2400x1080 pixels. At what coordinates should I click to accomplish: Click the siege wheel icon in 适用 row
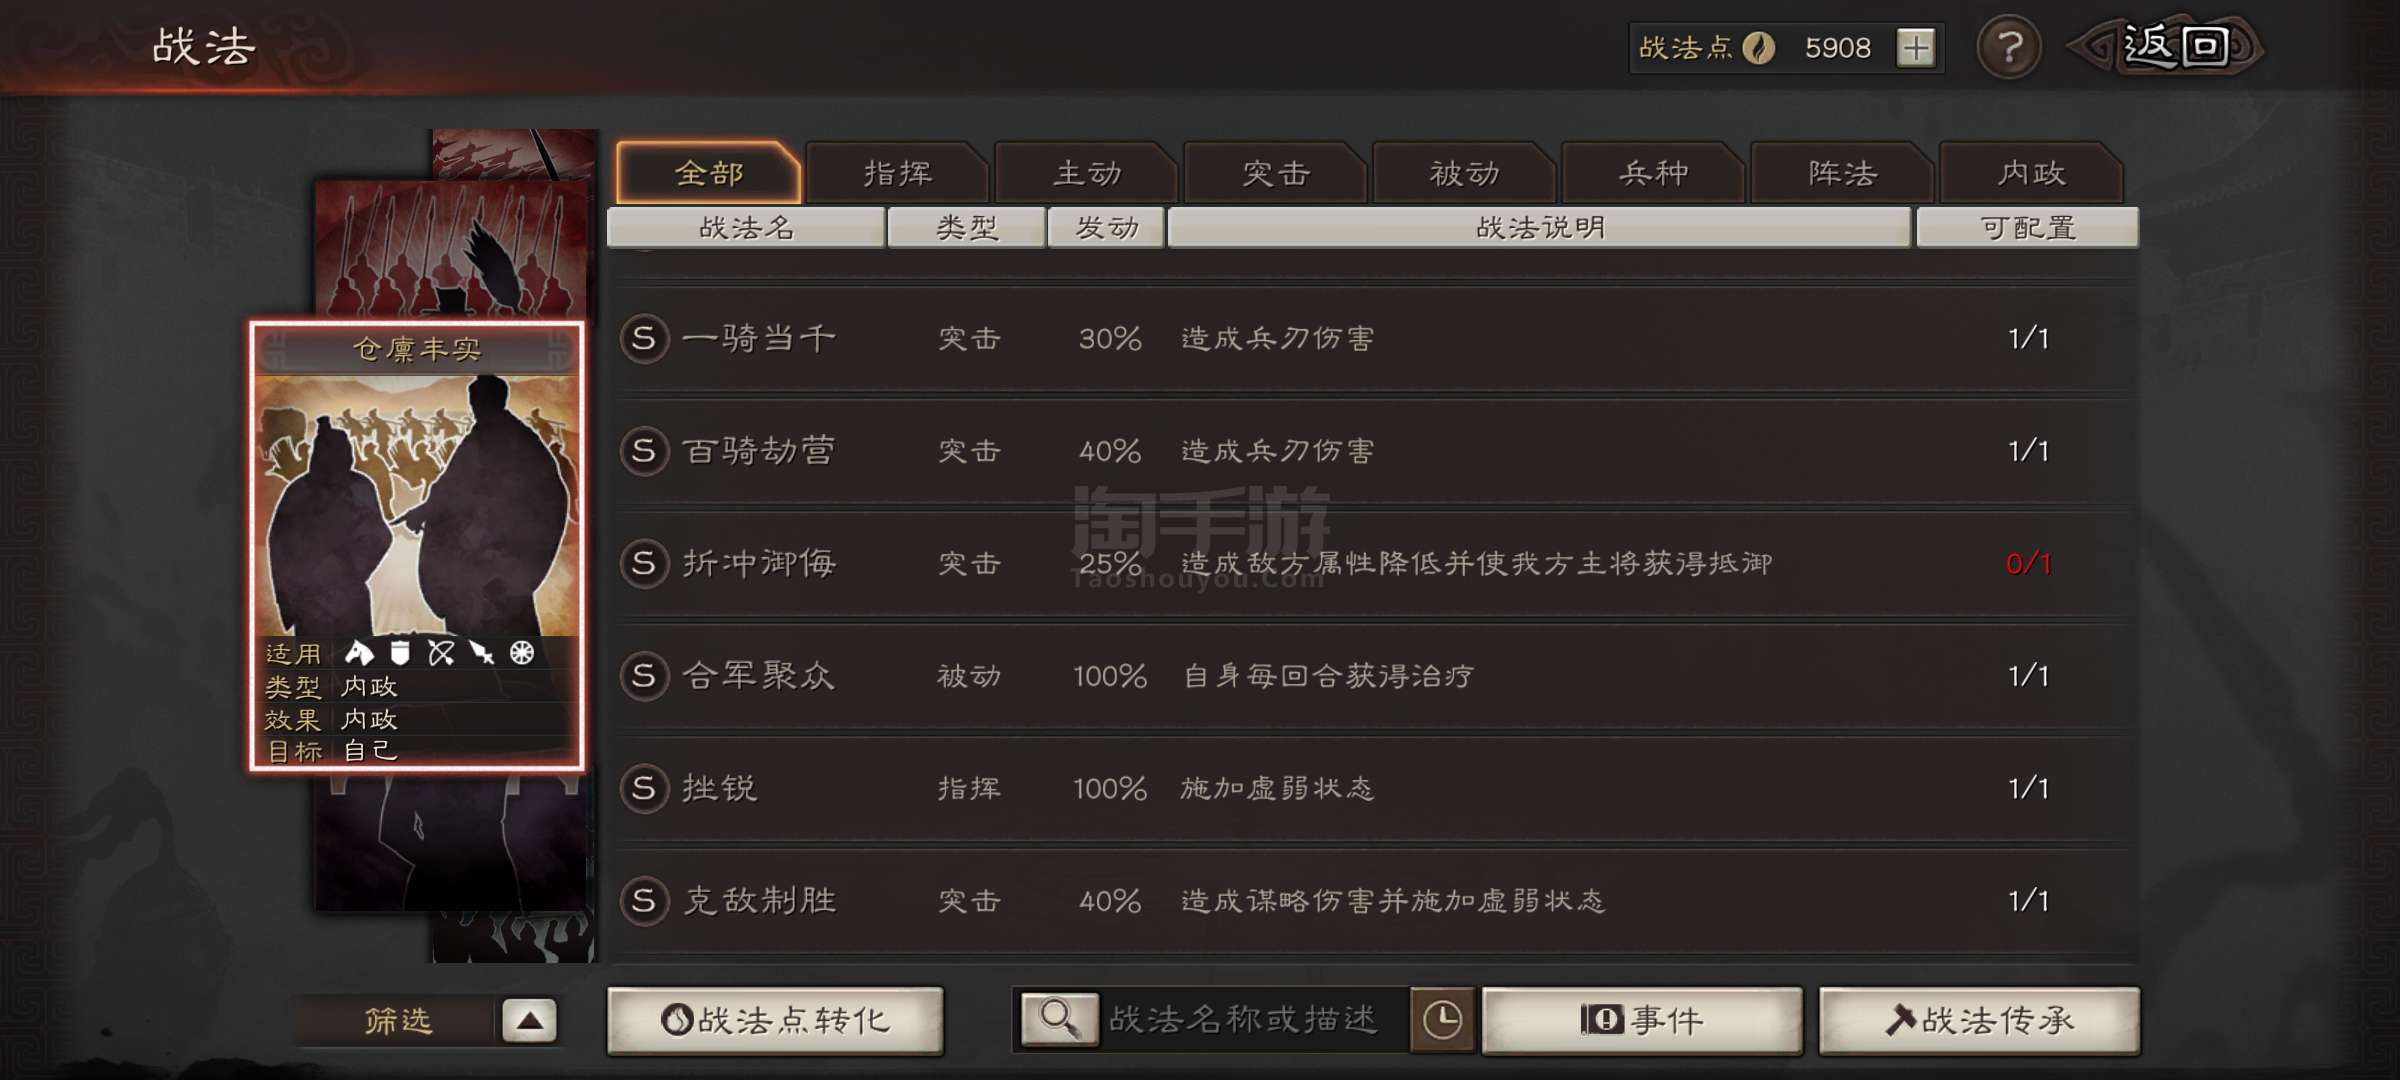[522, 653]
